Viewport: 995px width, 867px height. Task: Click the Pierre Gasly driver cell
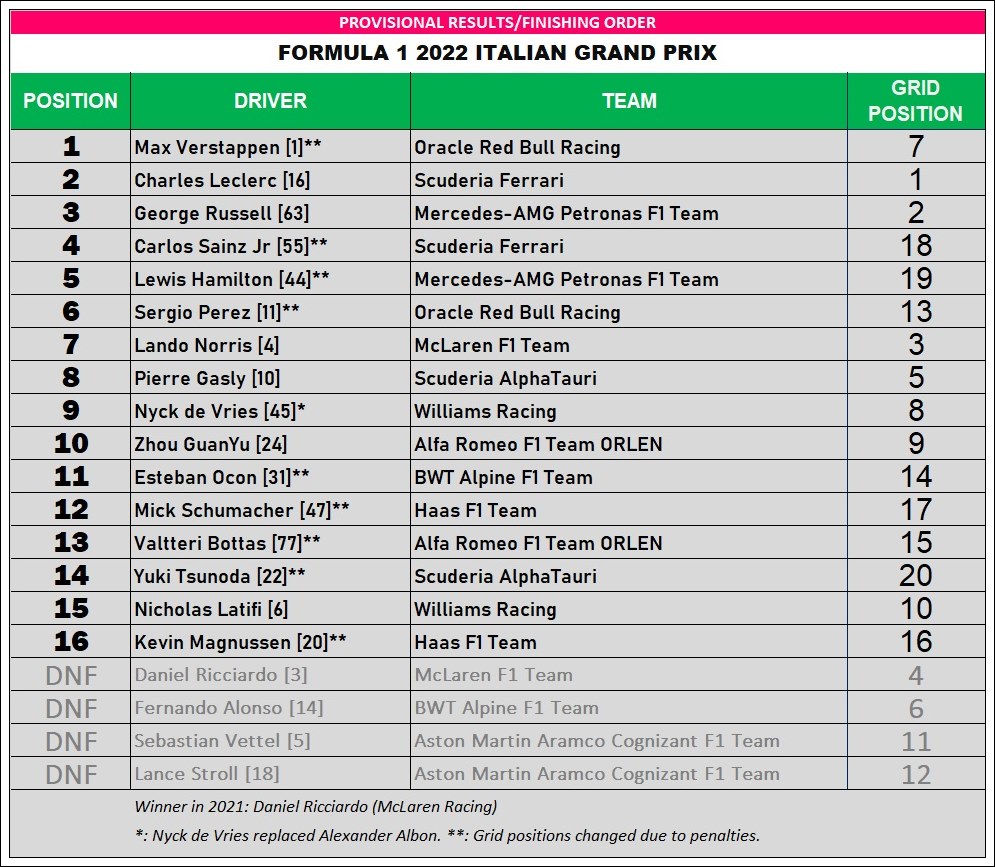tap(207, 378)
